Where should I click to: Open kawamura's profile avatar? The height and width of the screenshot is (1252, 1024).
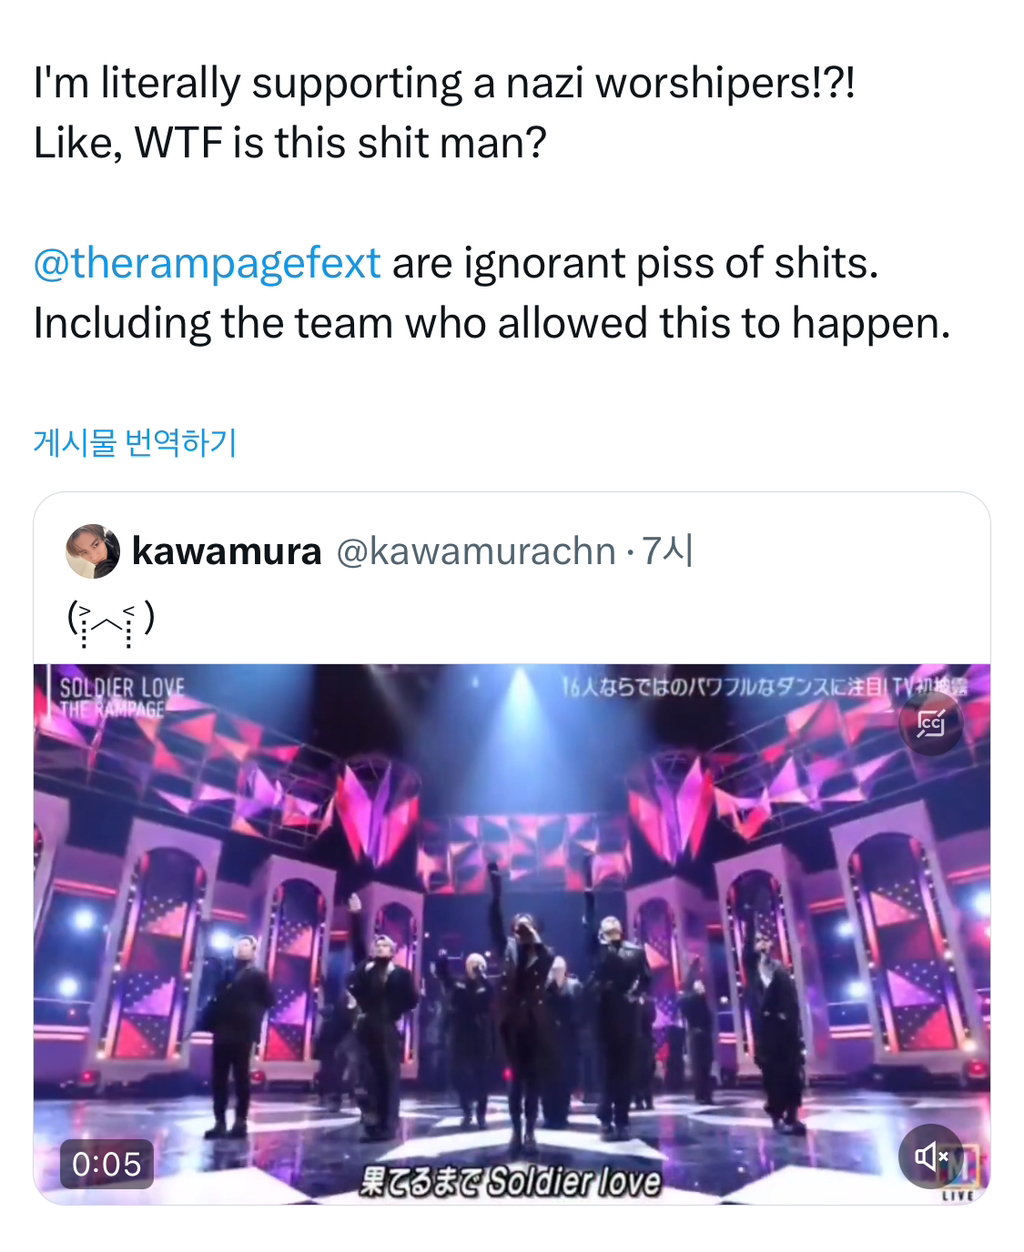pos(93,551)
